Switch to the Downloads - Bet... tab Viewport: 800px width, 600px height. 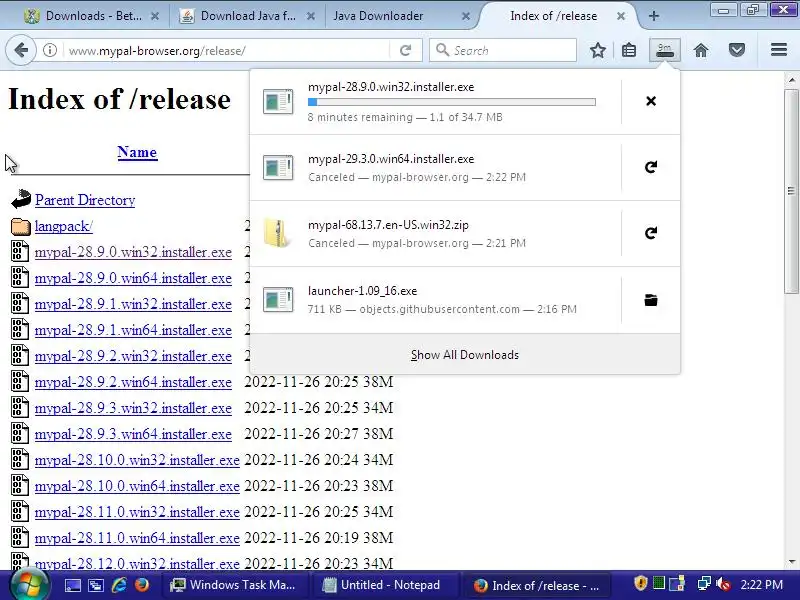click(x=92, y=16)
